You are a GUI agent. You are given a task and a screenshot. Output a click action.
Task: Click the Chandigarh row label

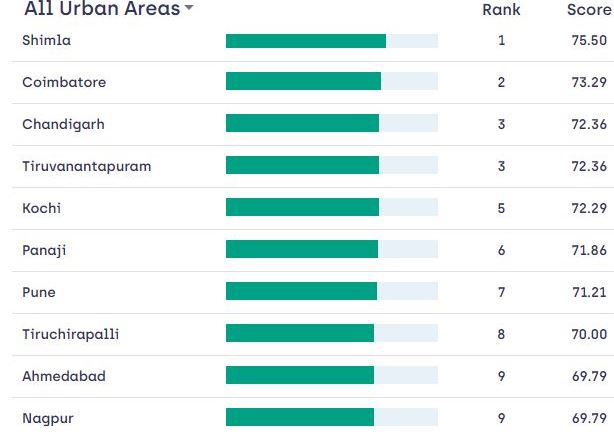tap(63, 124)
